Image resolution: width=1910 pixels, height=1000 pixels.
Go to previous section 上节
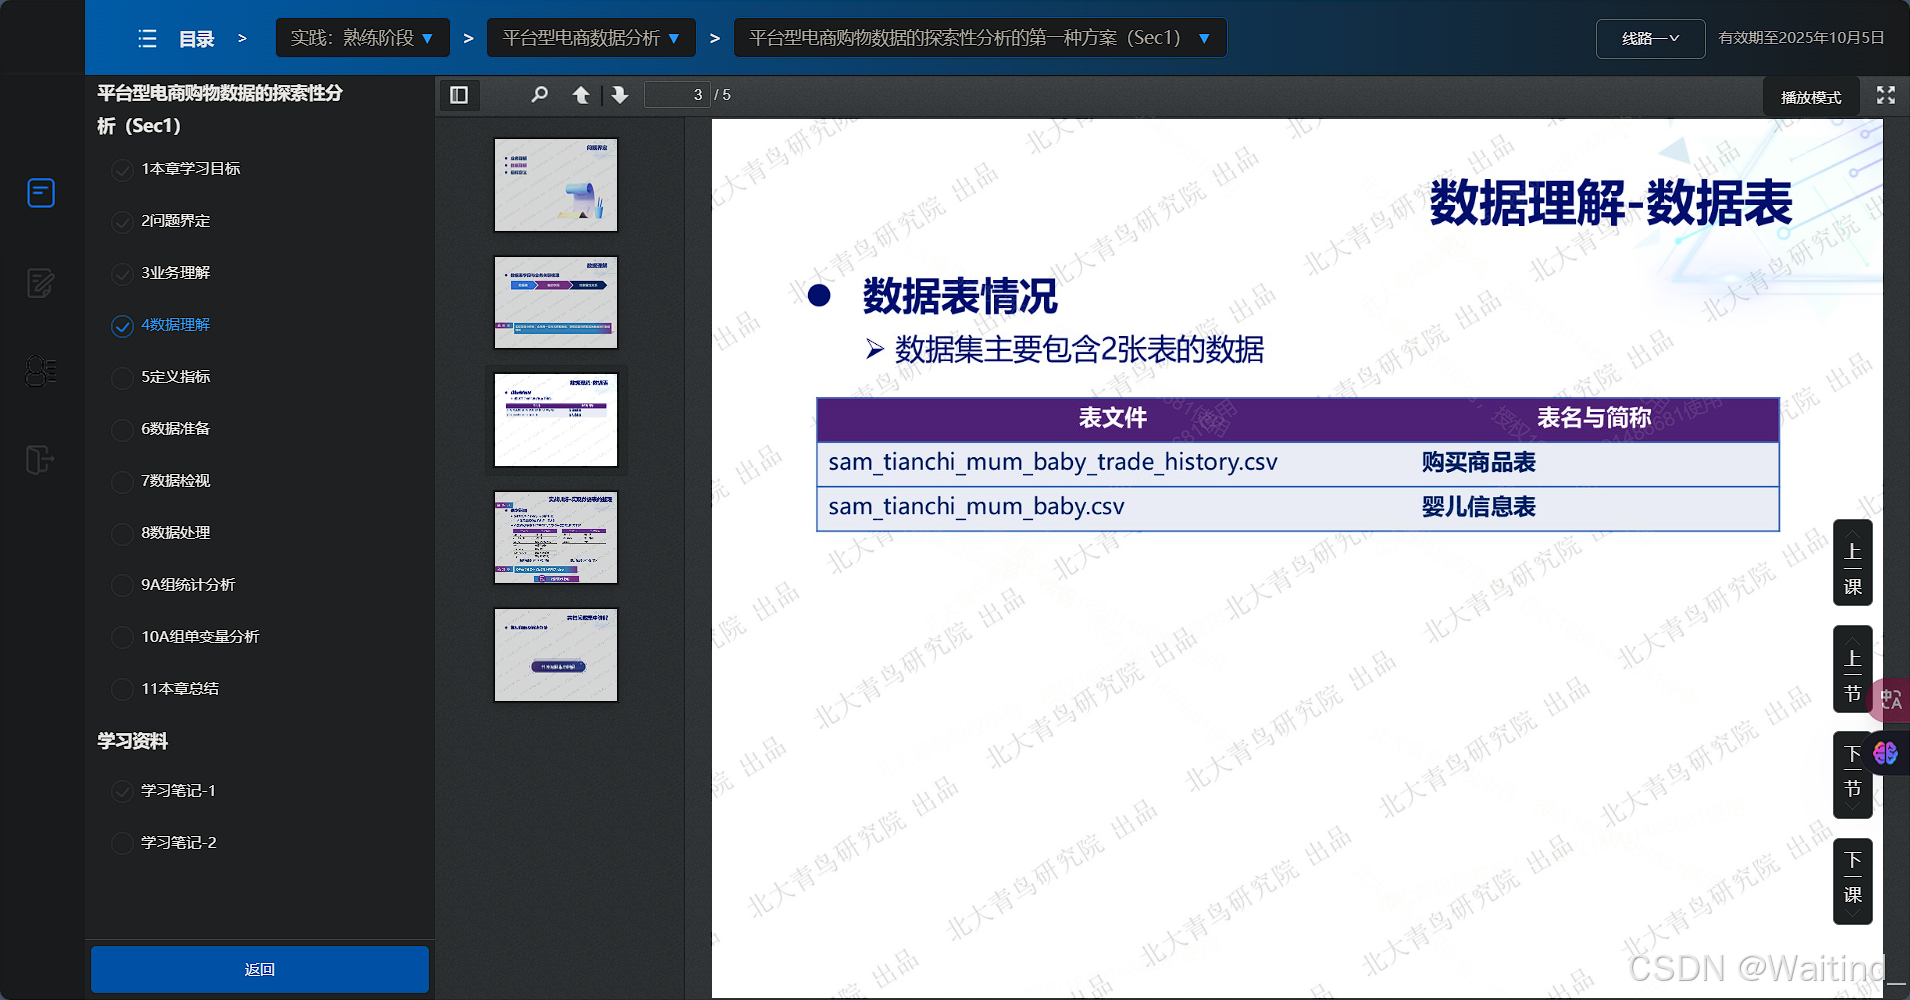point(1852,669)
